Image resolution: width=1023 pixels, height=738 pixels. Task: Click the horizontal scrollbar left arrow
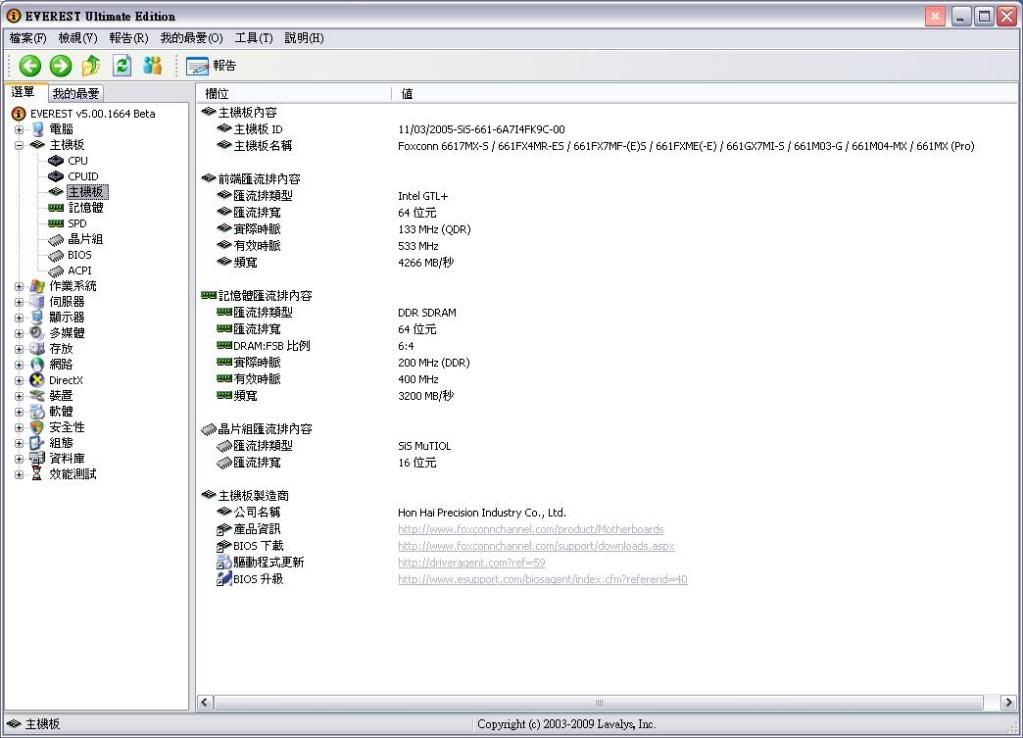point(206,702)
